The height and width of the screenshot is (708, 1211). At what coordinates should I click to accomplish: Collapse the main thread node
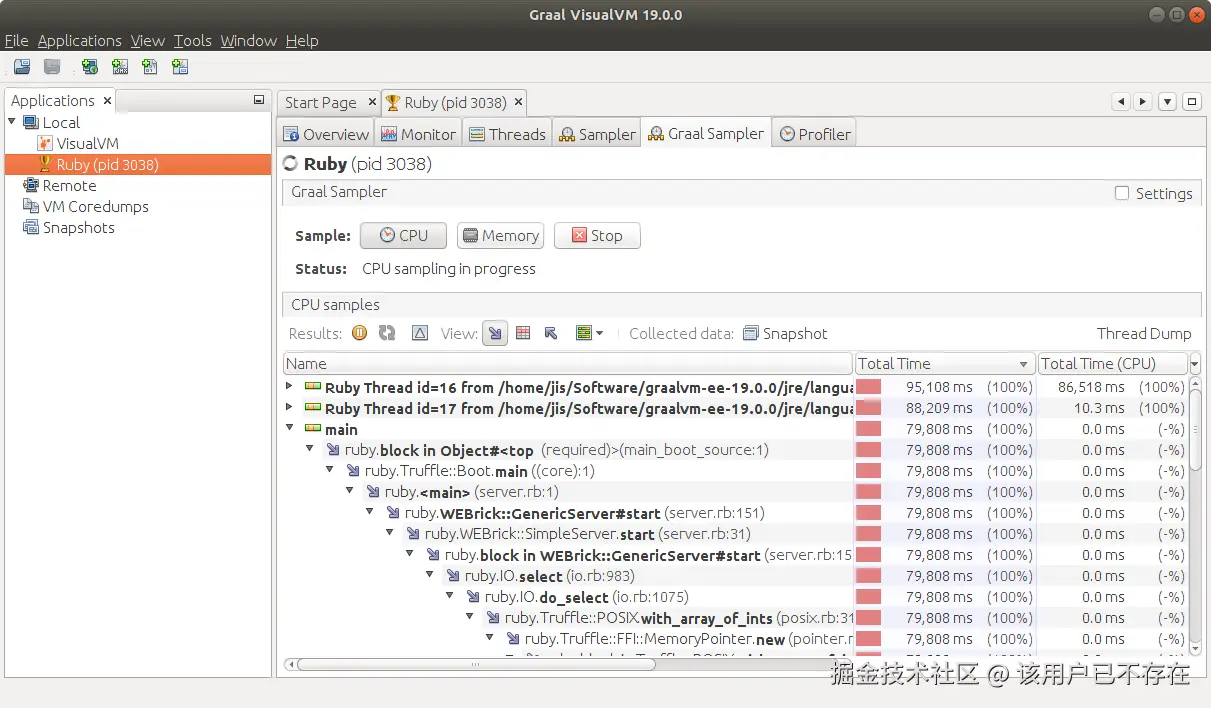tap(290, 428)
